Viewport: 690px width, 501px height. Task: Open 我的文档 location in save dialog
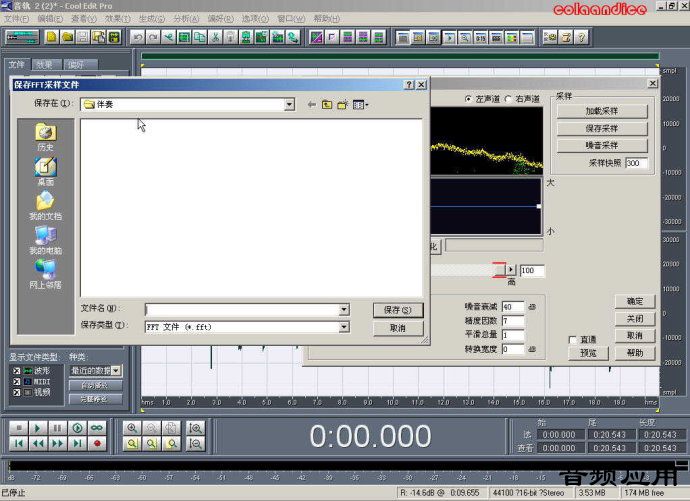[x=45, y=206]
